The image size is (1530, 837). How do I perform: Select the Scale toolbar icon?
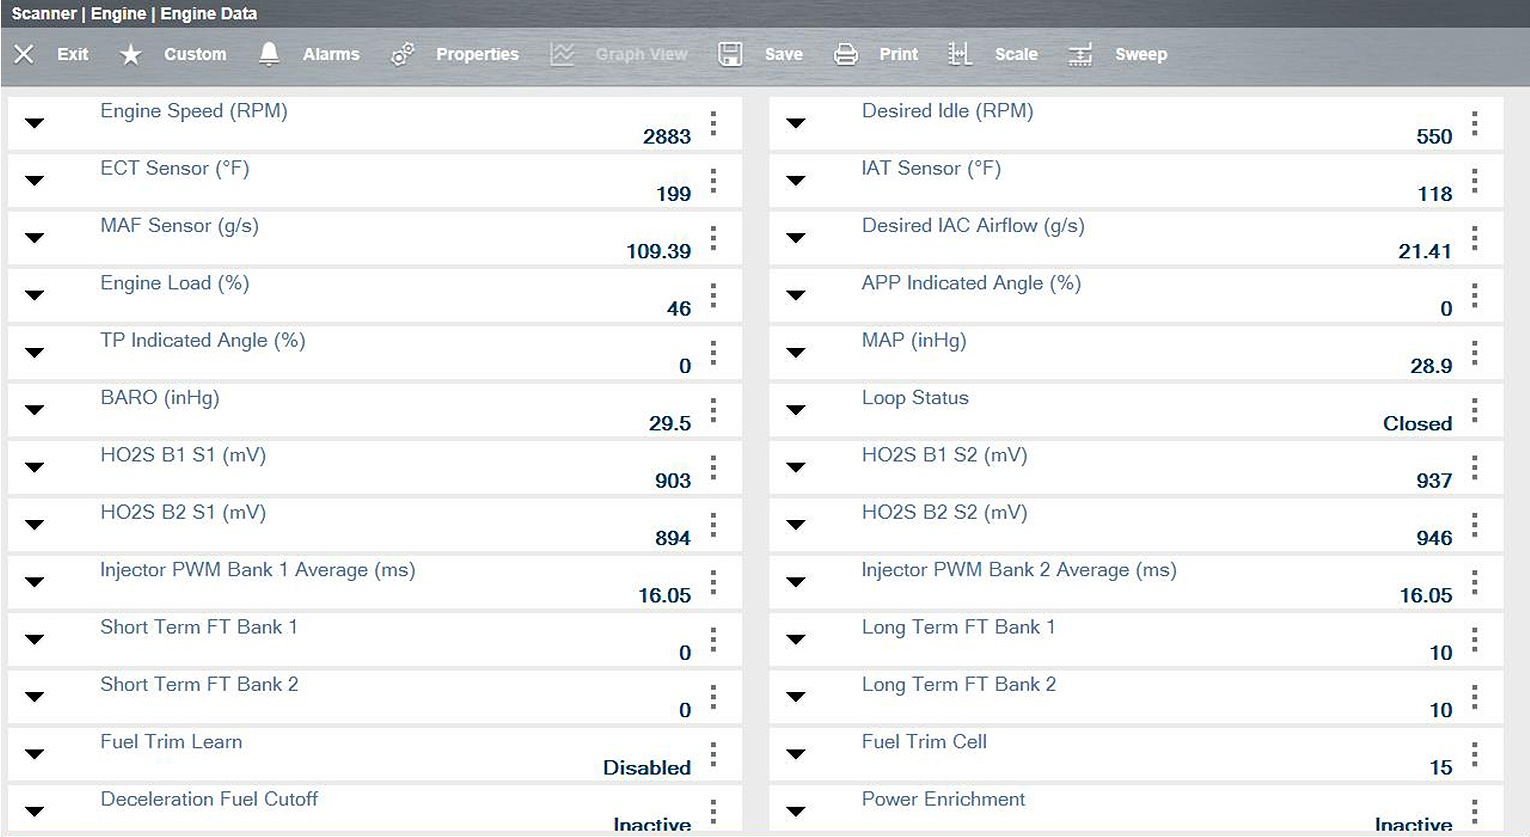(x=960, y=54)
